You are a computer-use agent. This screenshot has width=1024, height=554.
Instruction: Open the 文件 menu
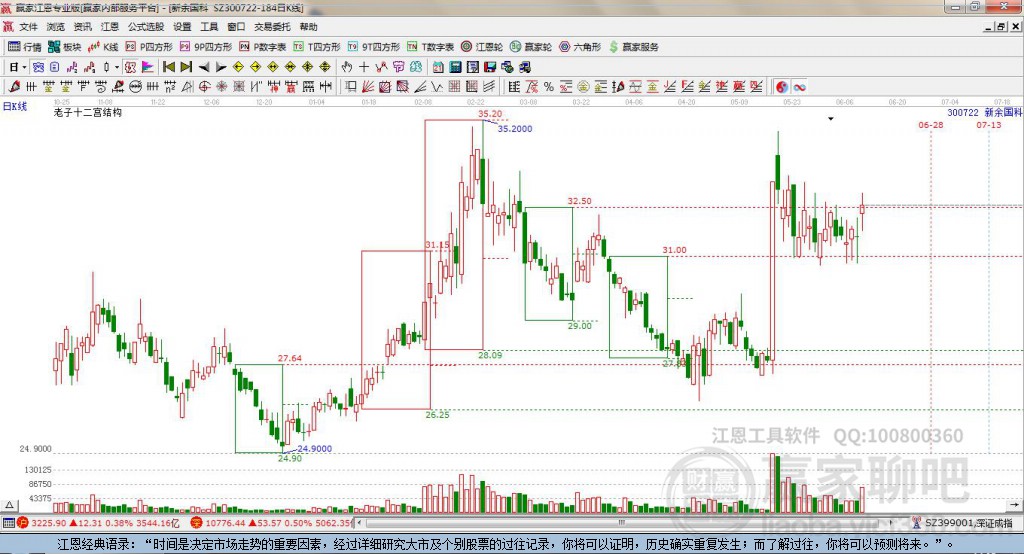[x=28, y=27]
